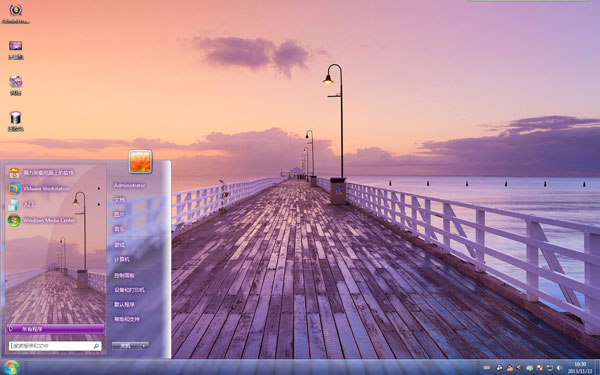Image resolution: width=600 pixels, height=375 pixels.
Task: Click the white volume speaker tray icon
Action: (x=559, y=368)
